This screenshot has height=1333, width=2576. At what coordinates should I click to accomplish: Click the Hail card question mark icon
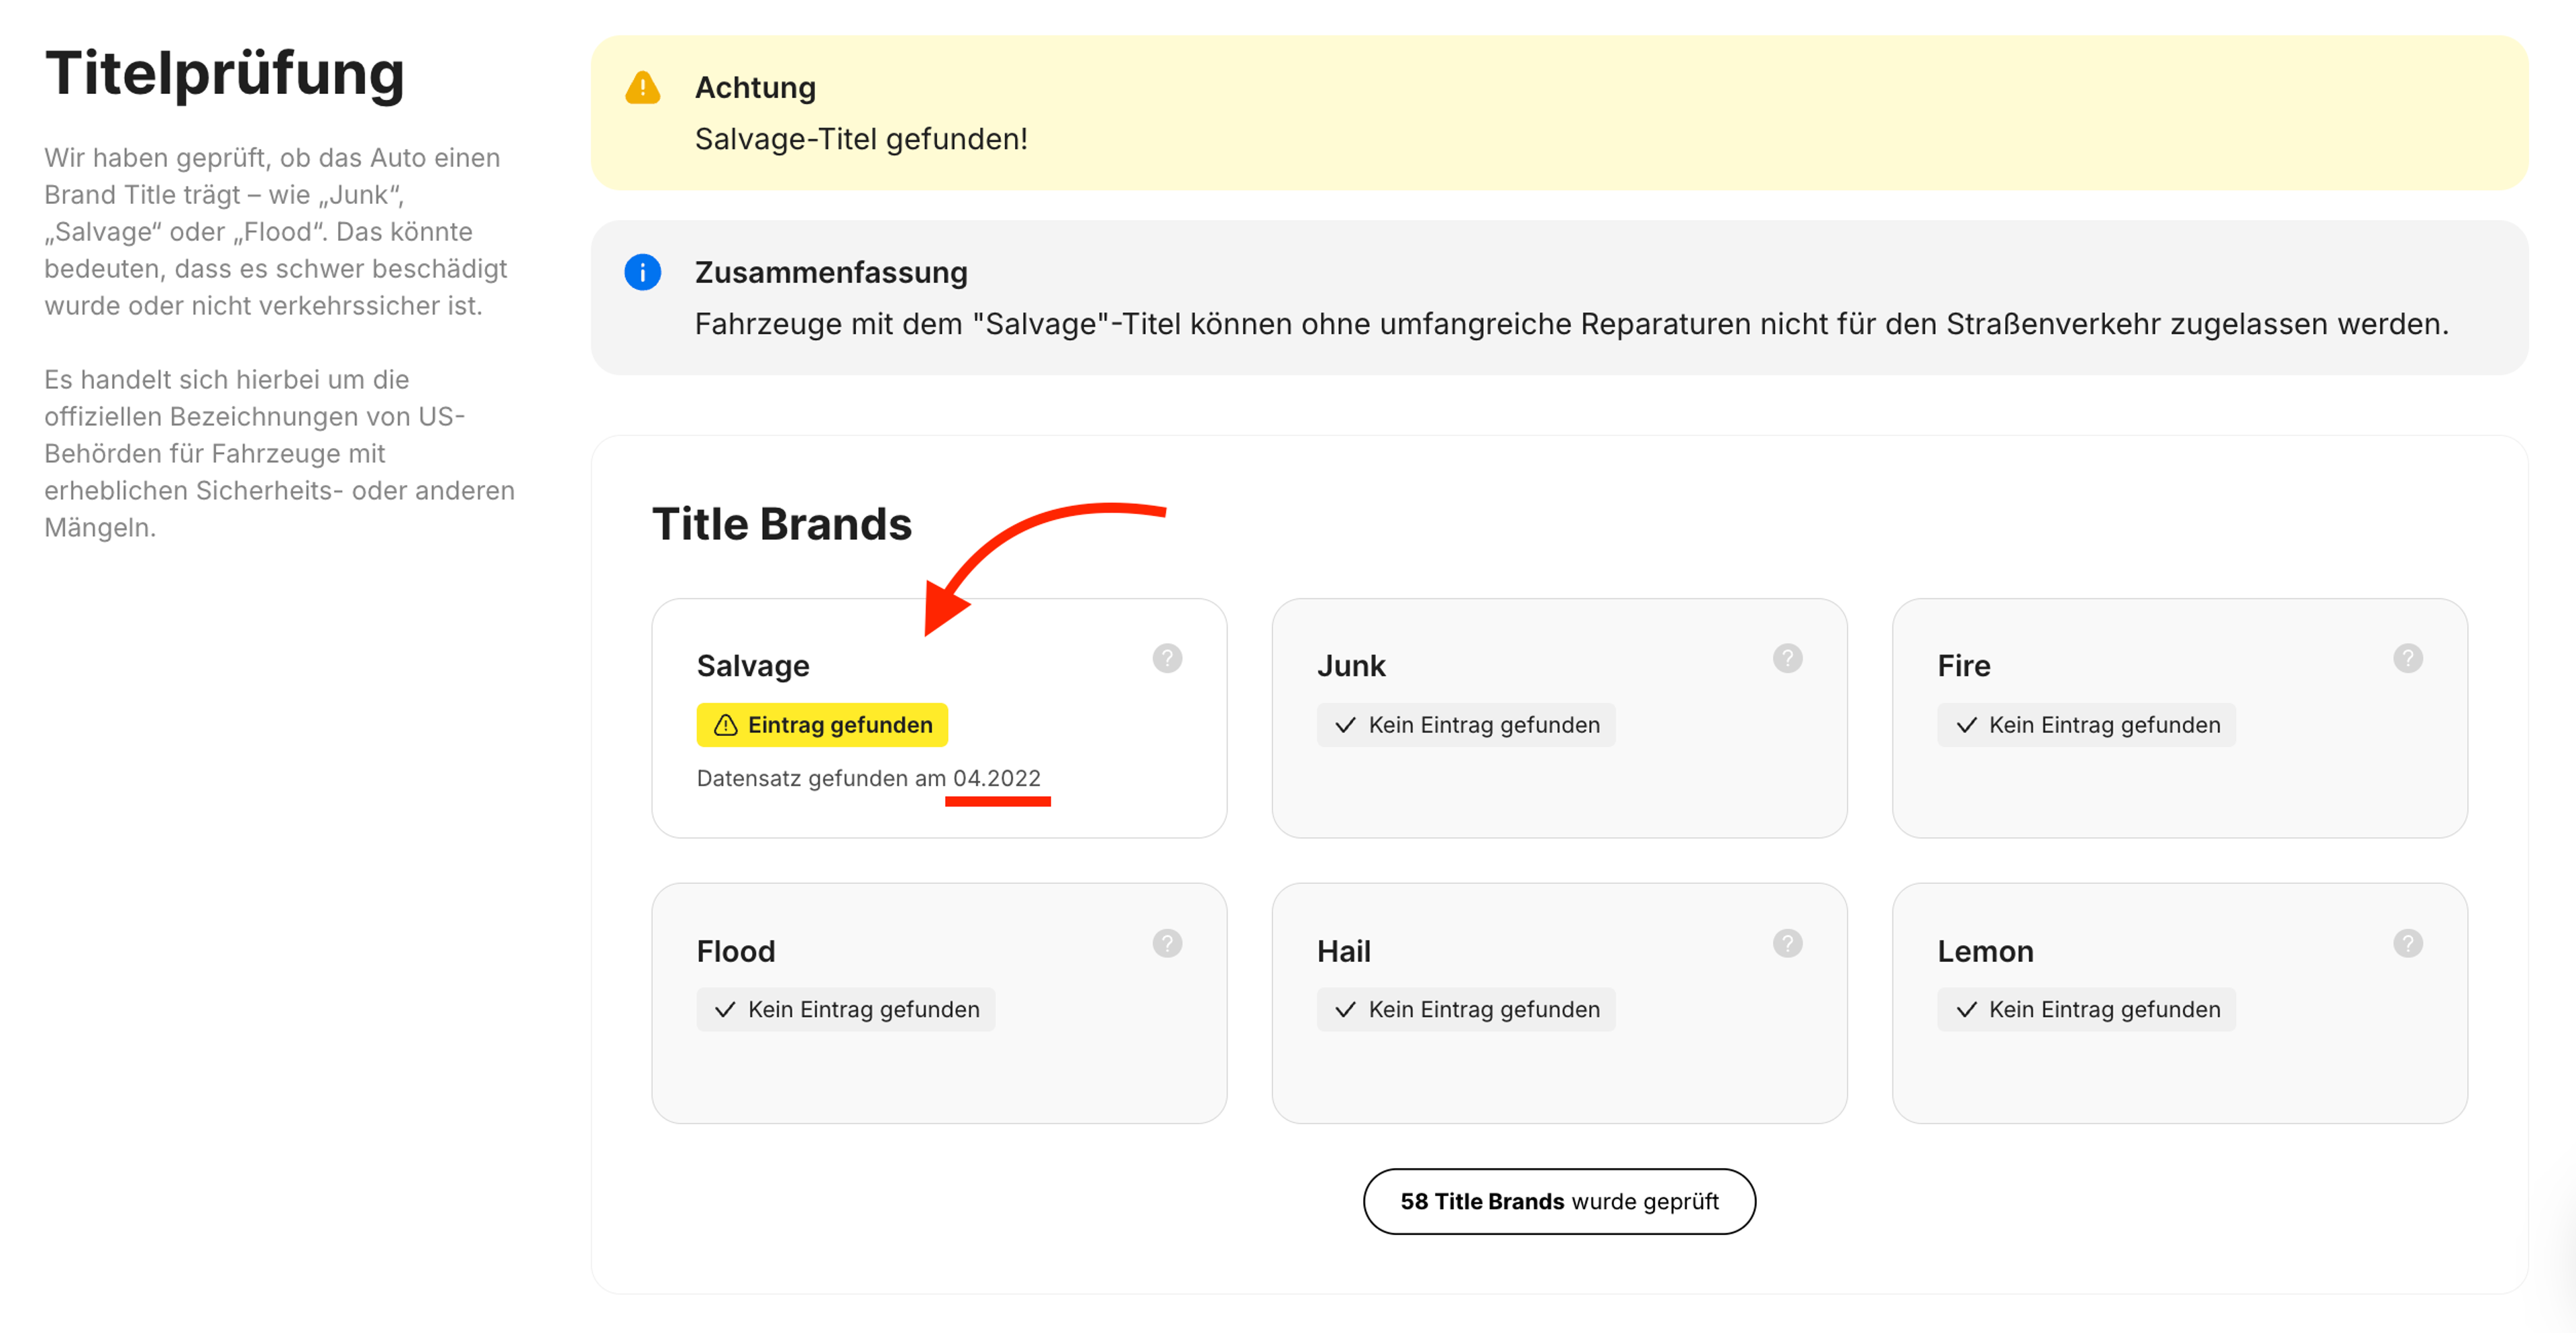(x=1787, y=943)
